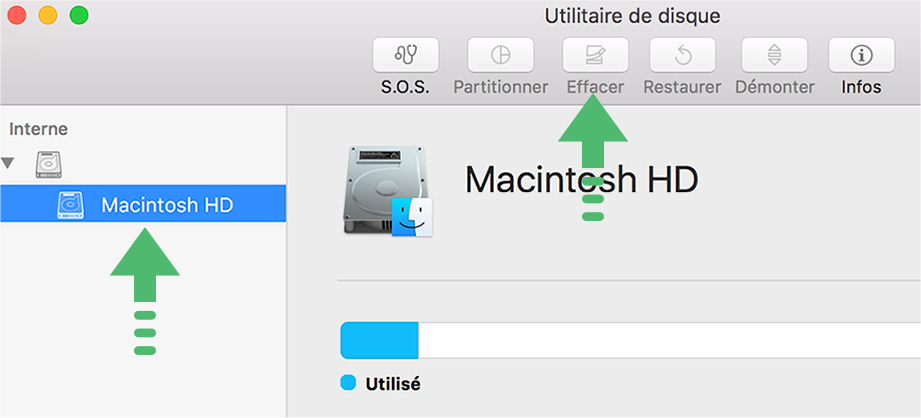This screenshot has height=418, width=921.
Task: Click the Macintosh HD drive icon in sidebar
Action: coord(70,205)
